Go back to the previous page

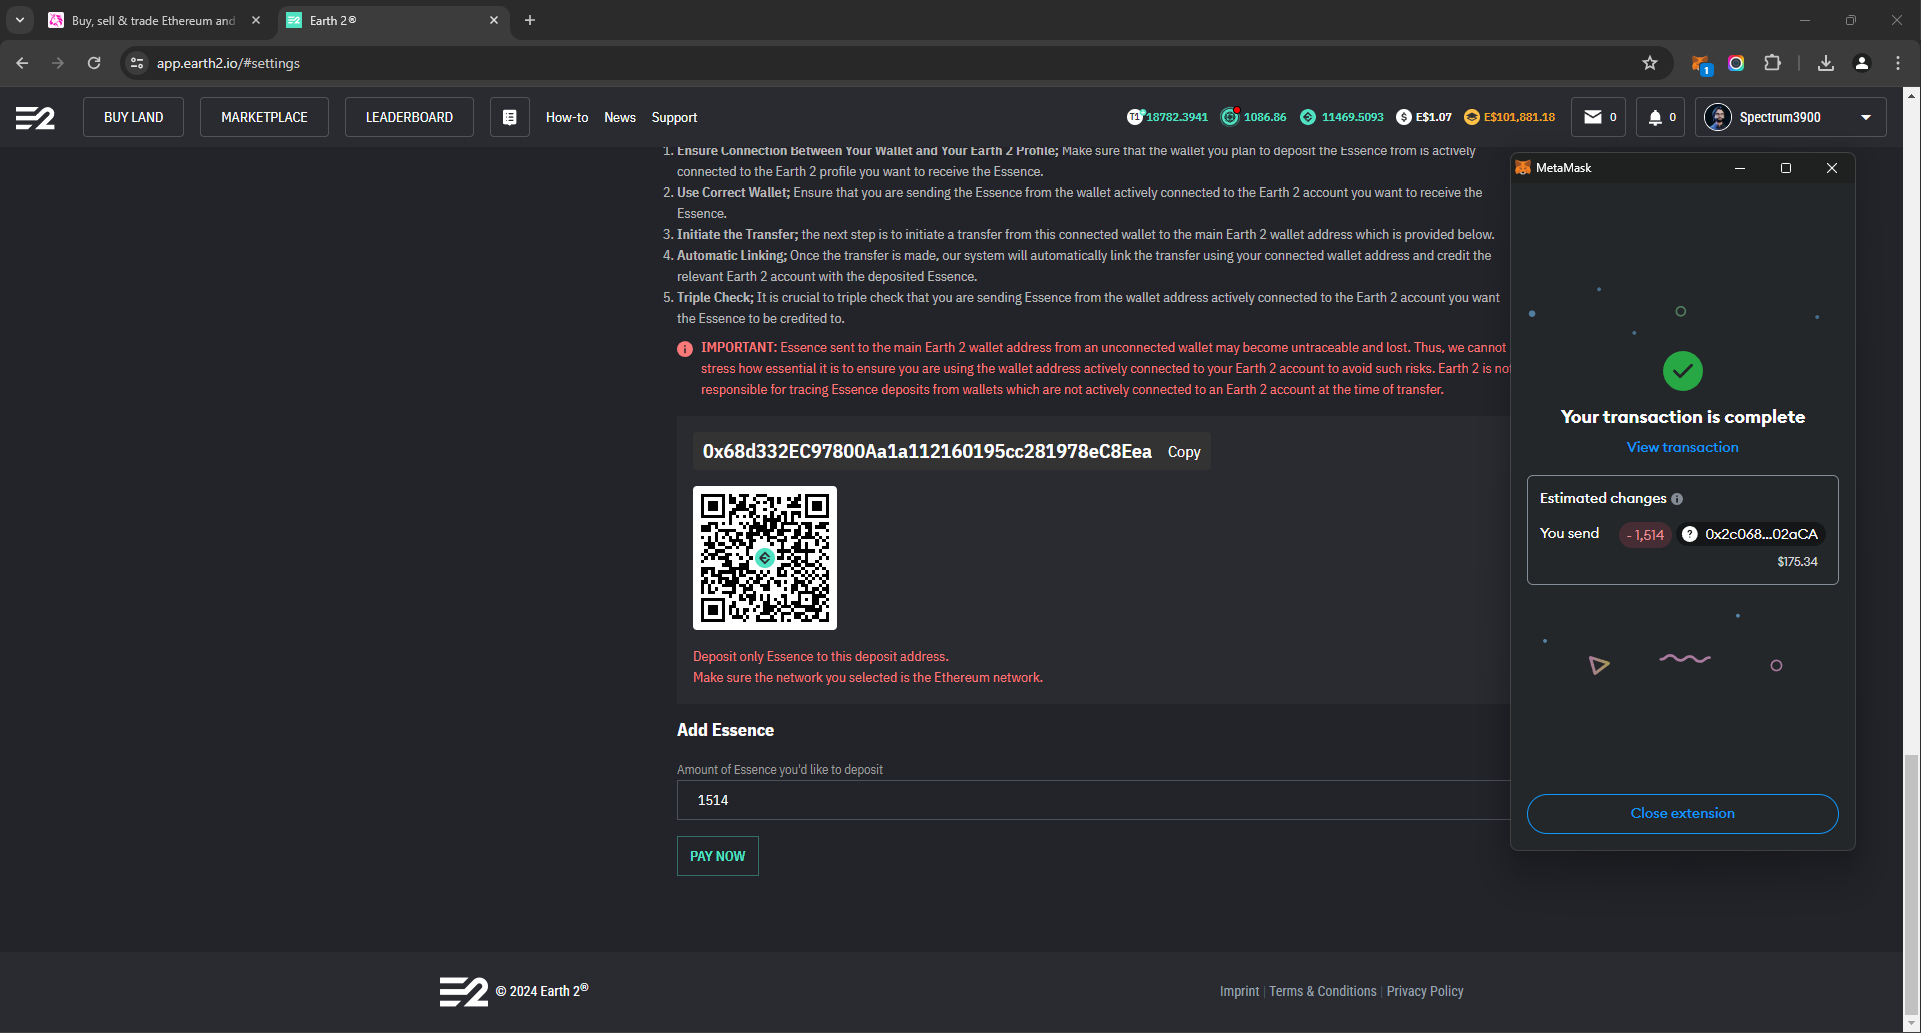pos(22,63)
